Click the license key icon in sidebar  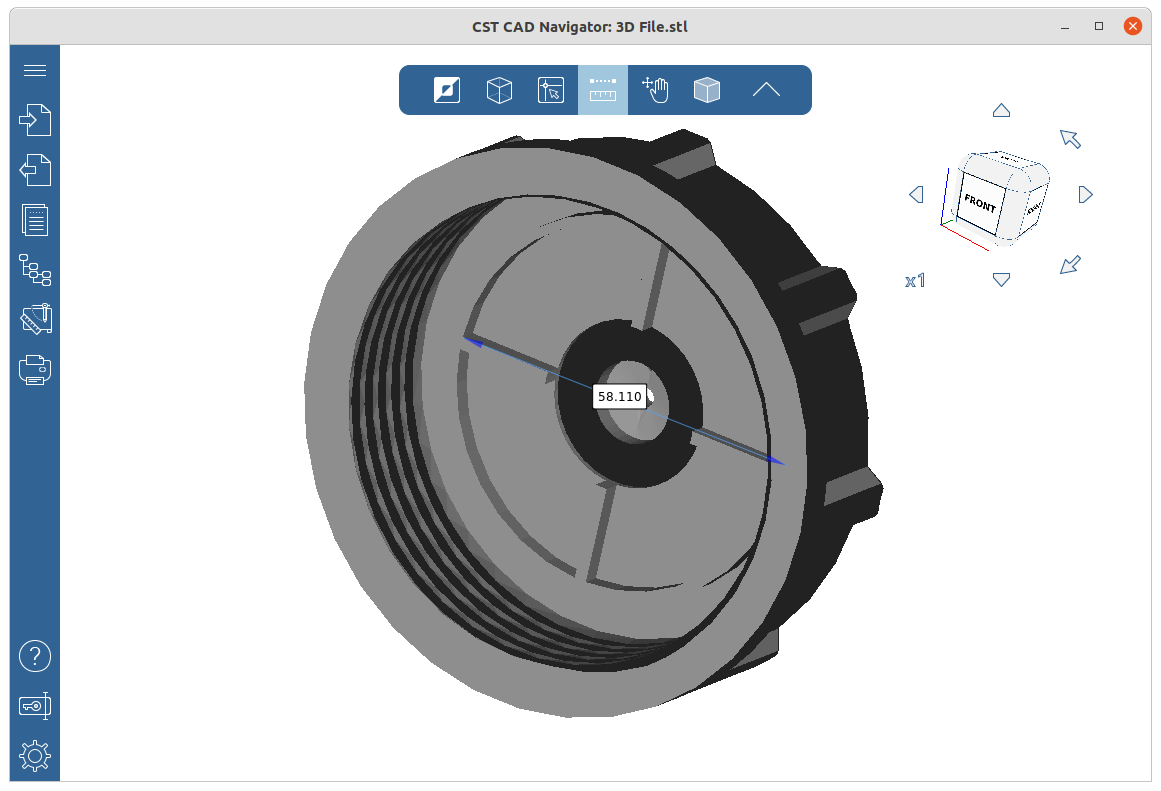[35, 706]
